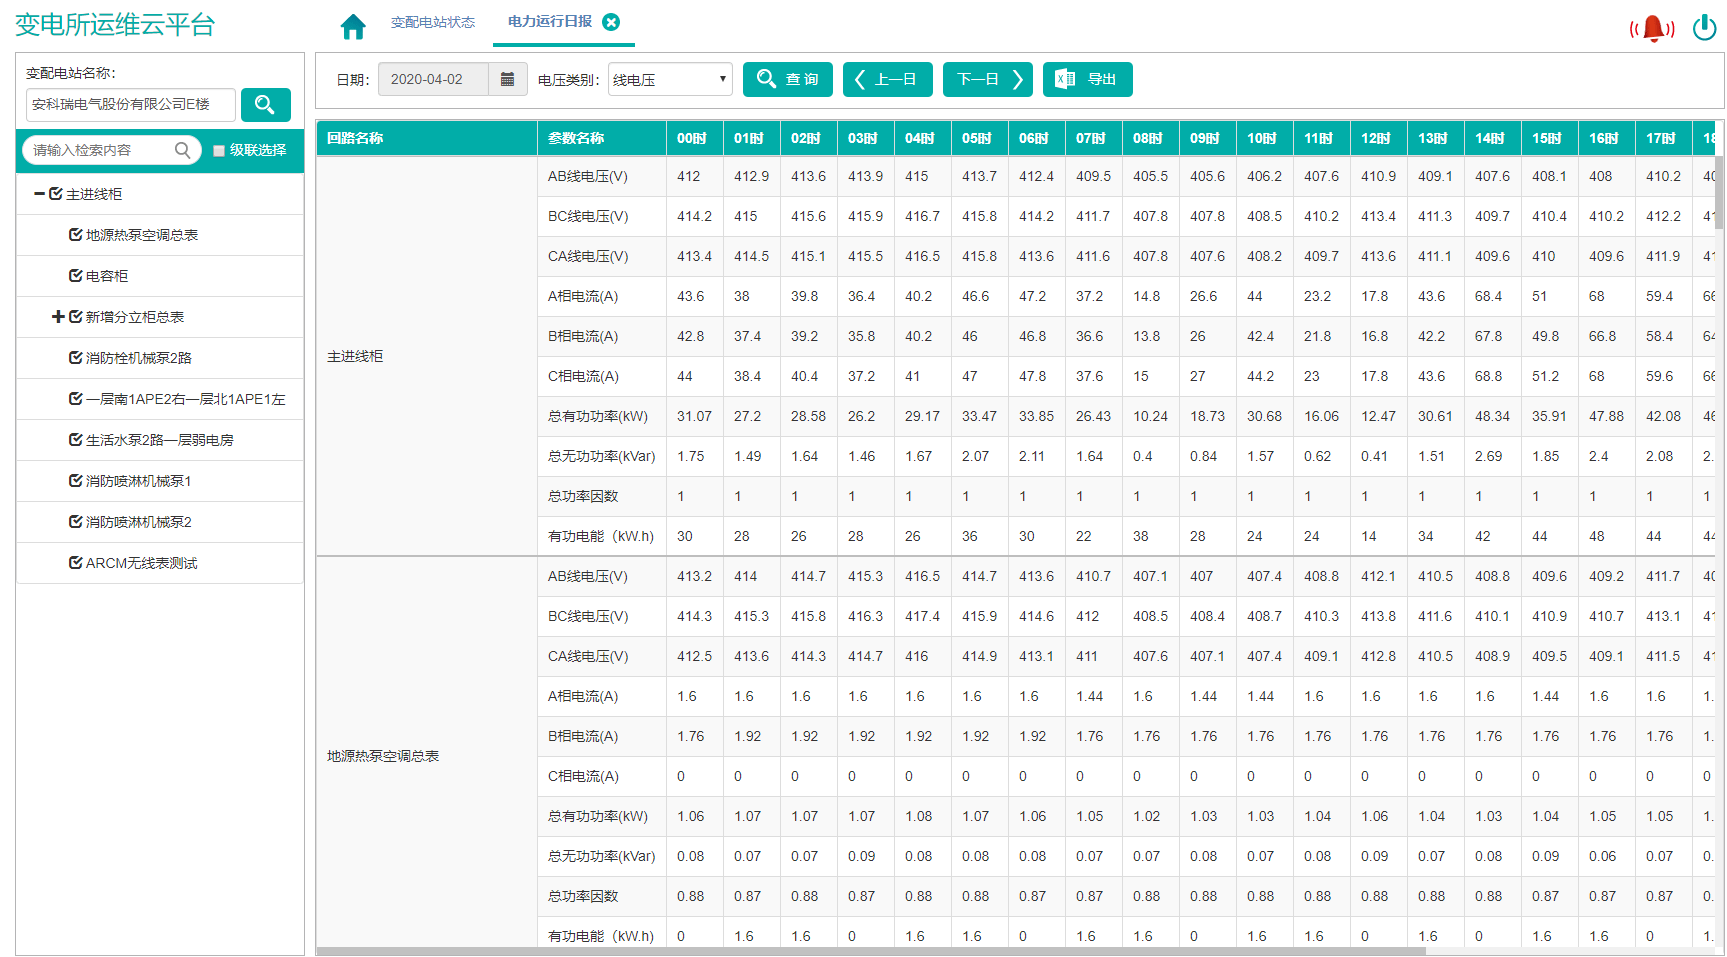Image resolution: width=1727 pixels, height=957 pixels.
Task: Toggle 地源热泵空调总表 checkbox
Action: pos(75,235)
